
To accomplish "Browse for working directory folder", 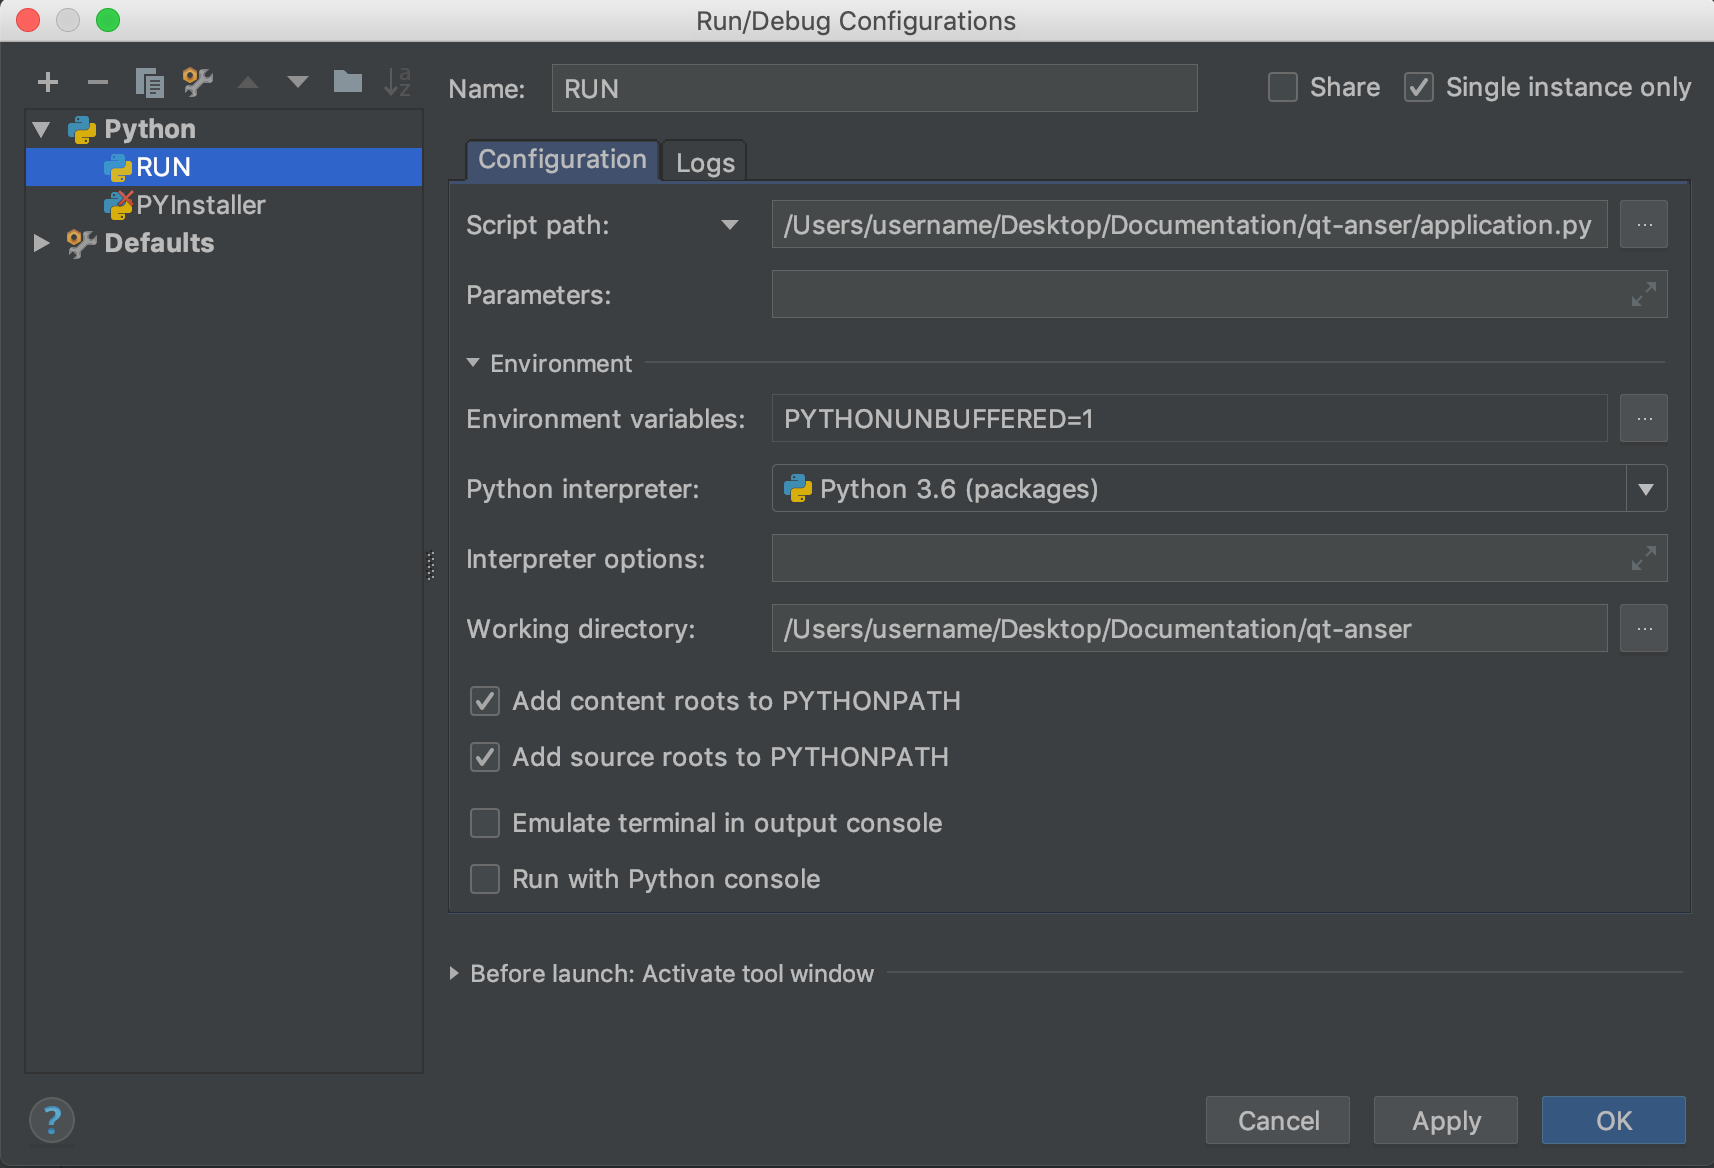I will 1644,629.
